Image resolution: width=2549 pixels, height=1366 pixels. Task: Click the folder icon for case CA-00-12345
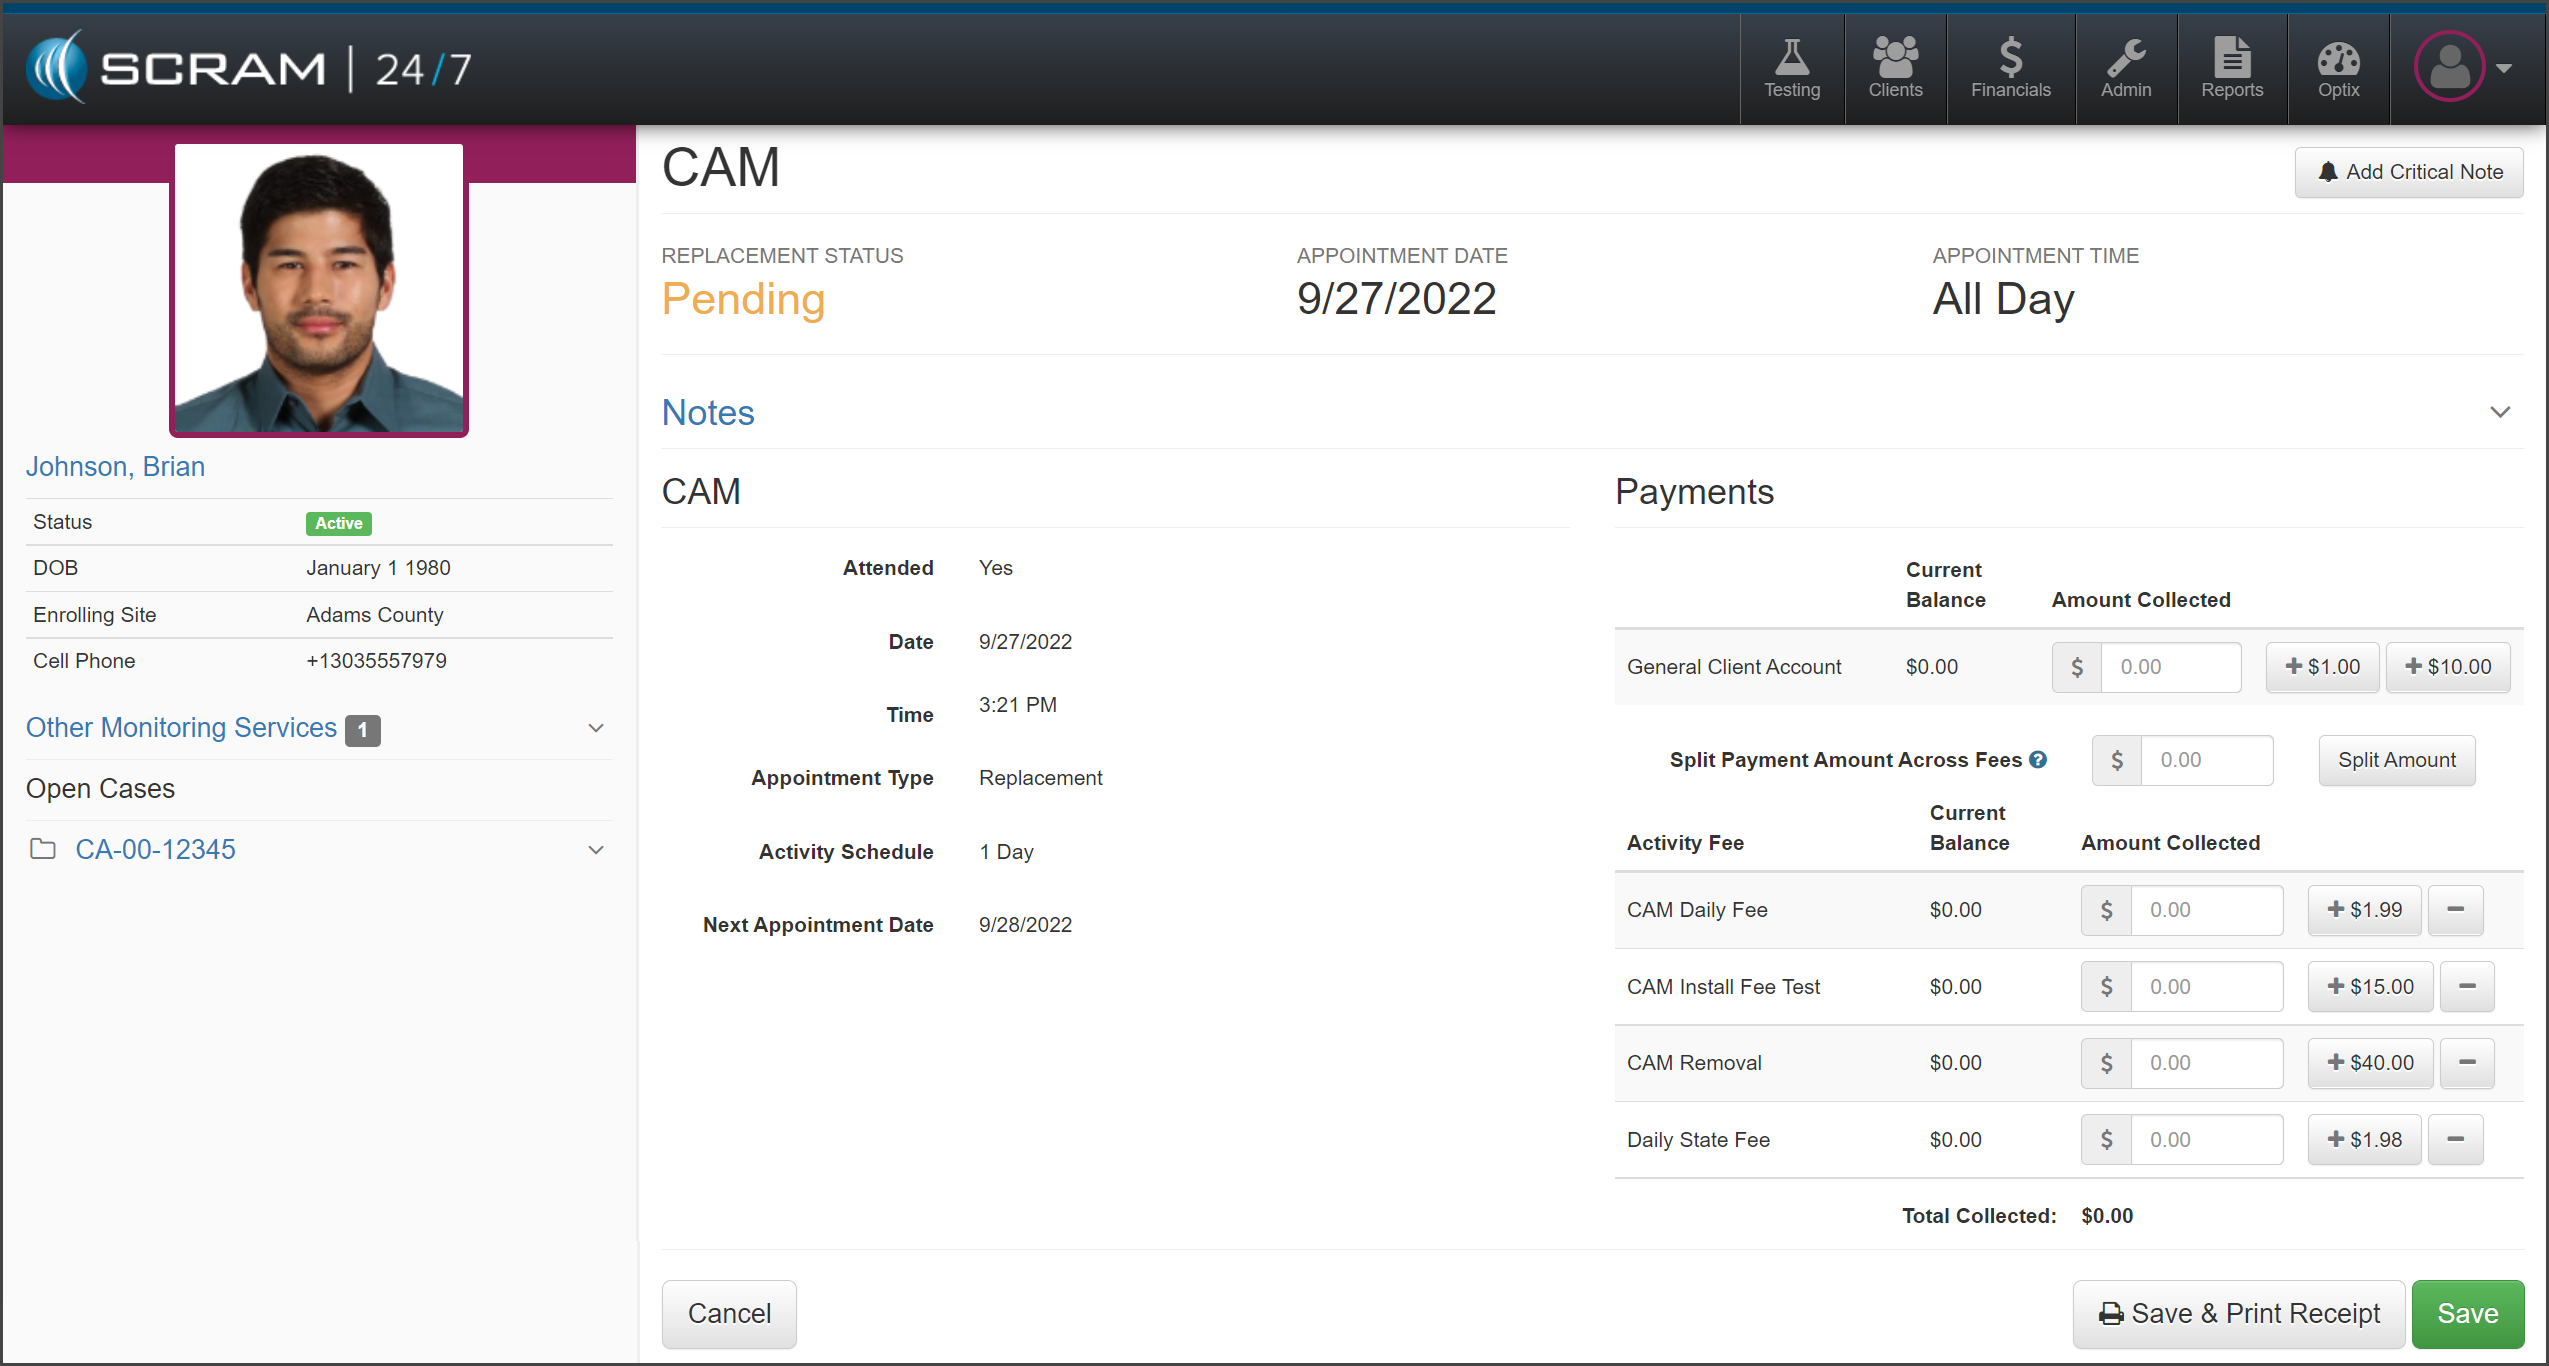coord(43,849)
